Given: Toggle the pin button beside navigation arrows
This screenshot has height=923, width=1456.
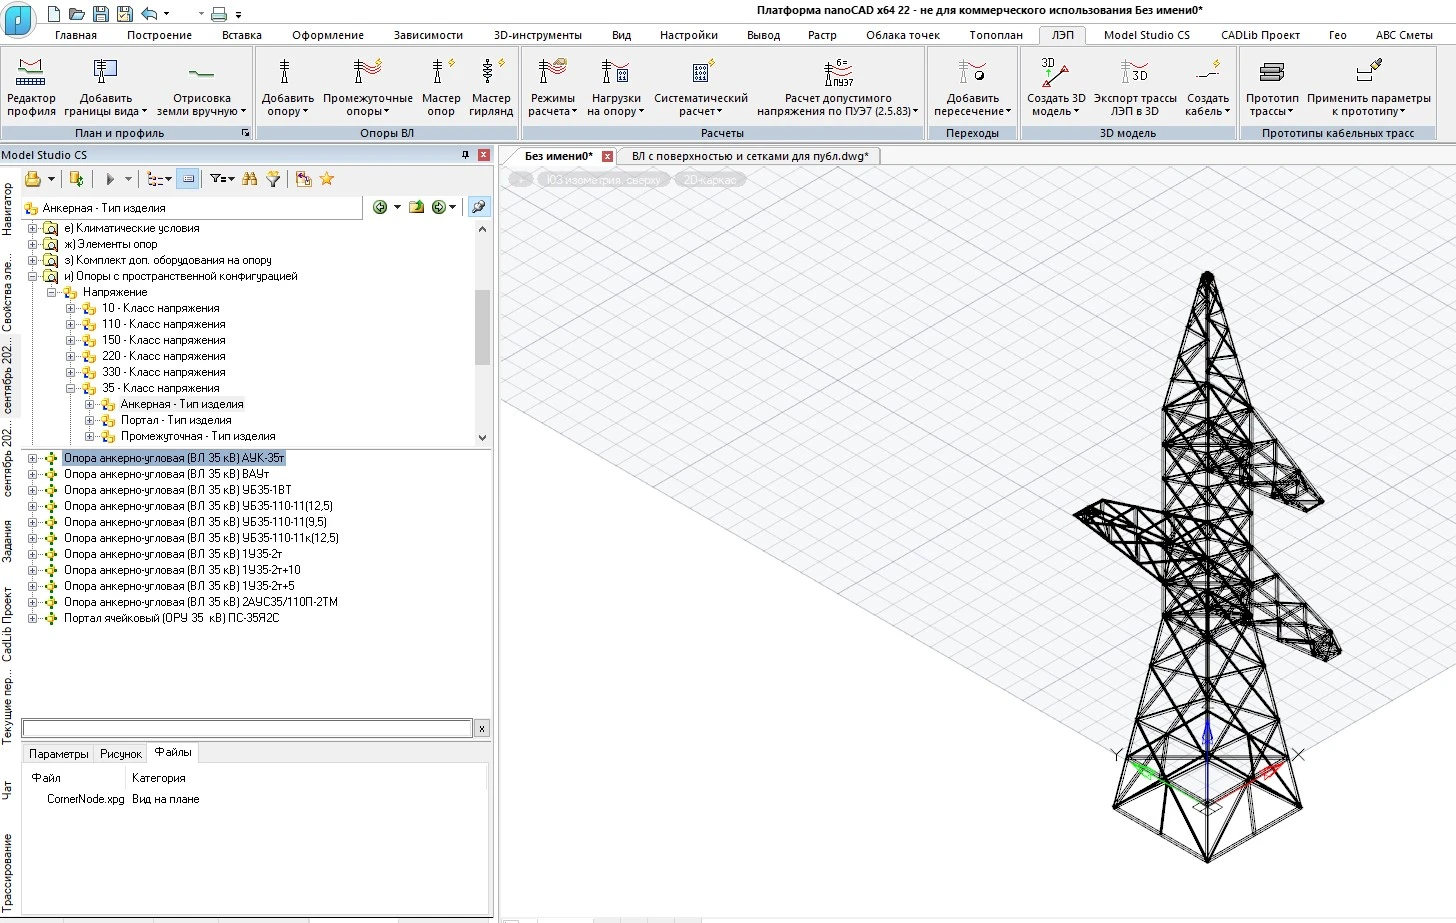Looking at the screenshot, I should tap(479, 207).
